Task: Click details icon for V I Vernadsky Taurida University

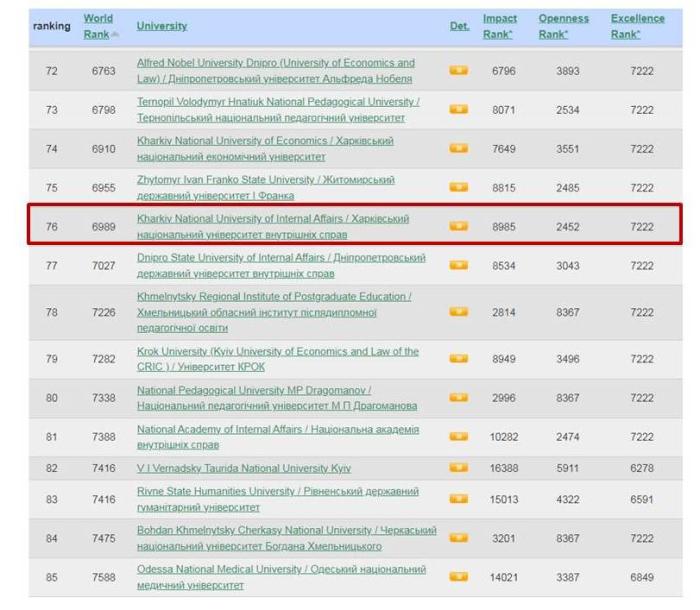Action: pos(458,468)
